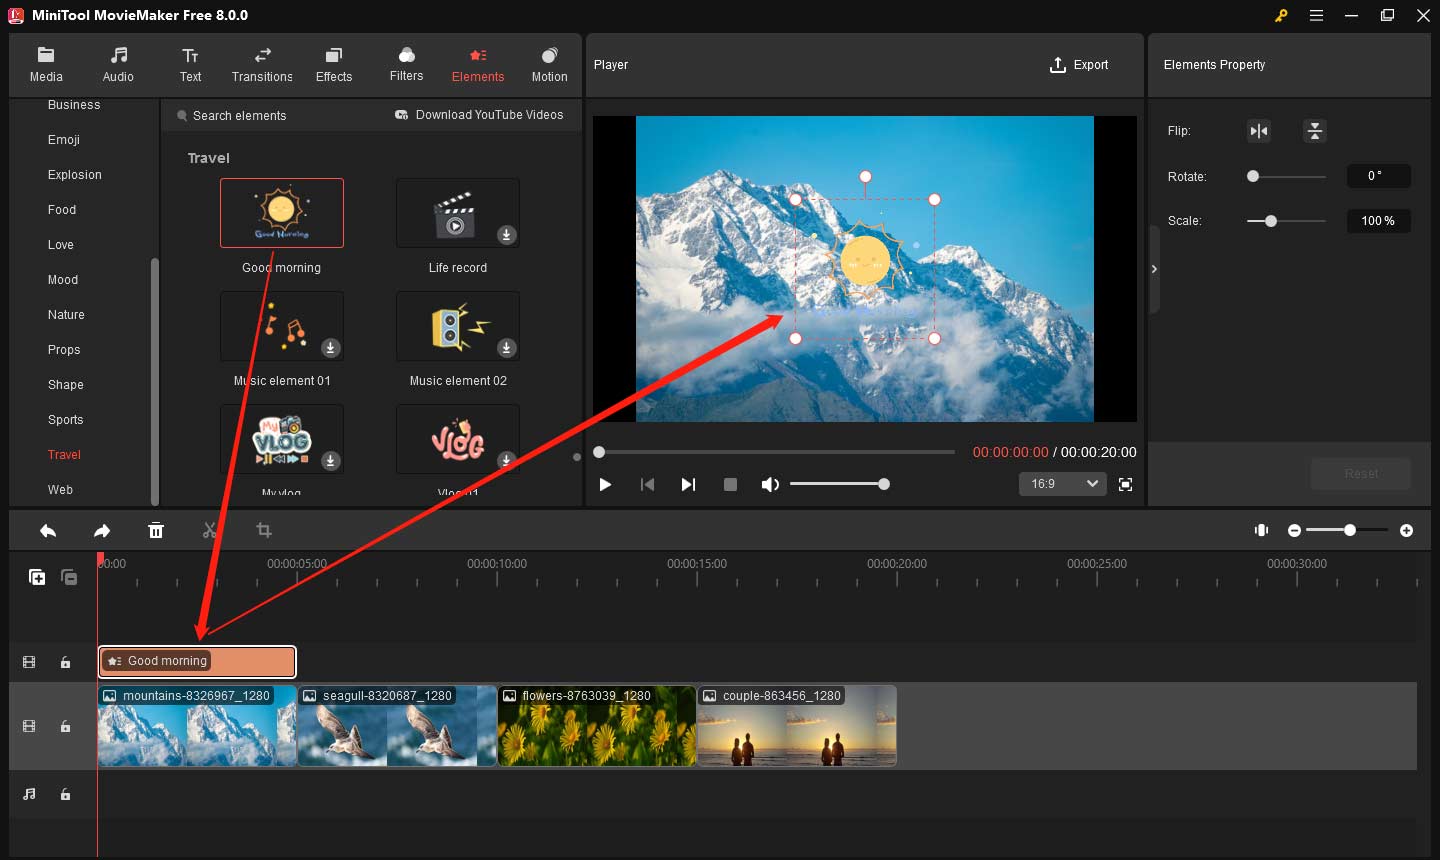Choose the Emoji elements category
Image resolution: width=1440 pixels, height=860 pixels.
64,140
